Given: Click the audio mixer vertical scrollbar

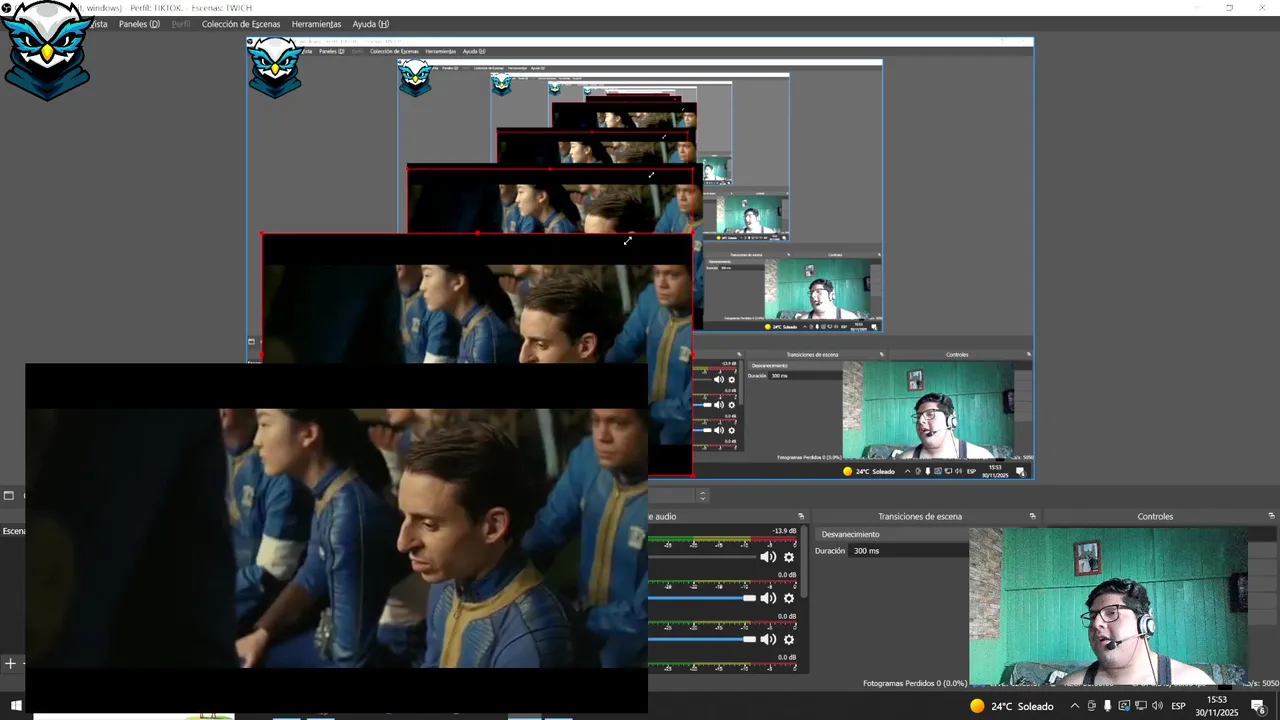Looking at the screenshot, I should click(803, 562).
